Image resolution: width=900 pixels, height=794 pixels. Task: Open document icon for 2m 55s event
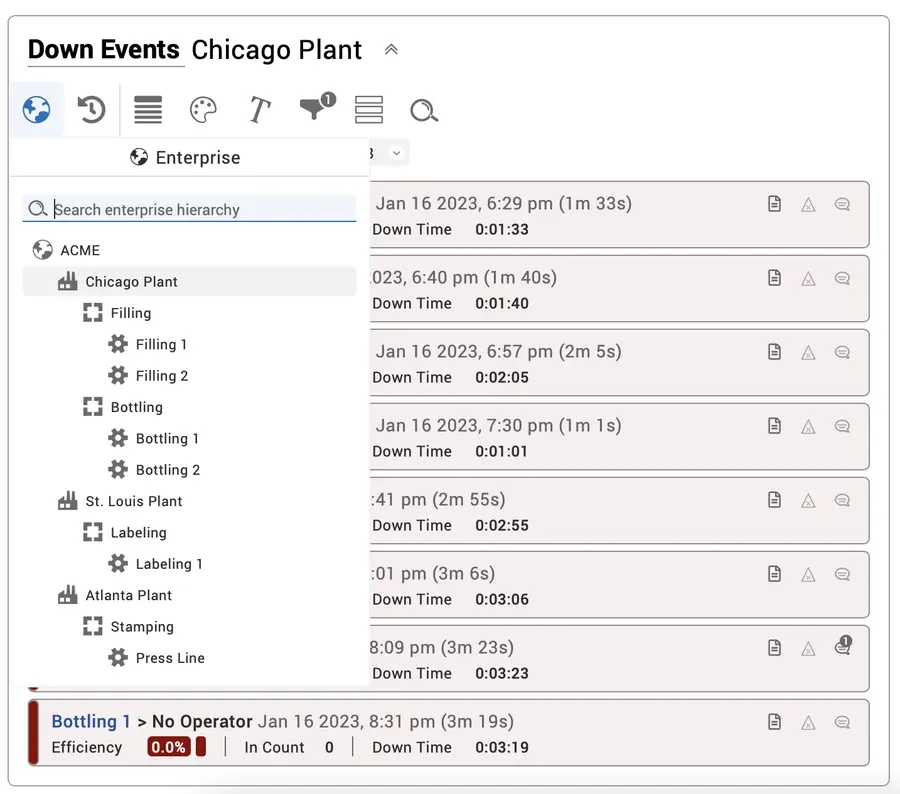[x=774, y=500]
